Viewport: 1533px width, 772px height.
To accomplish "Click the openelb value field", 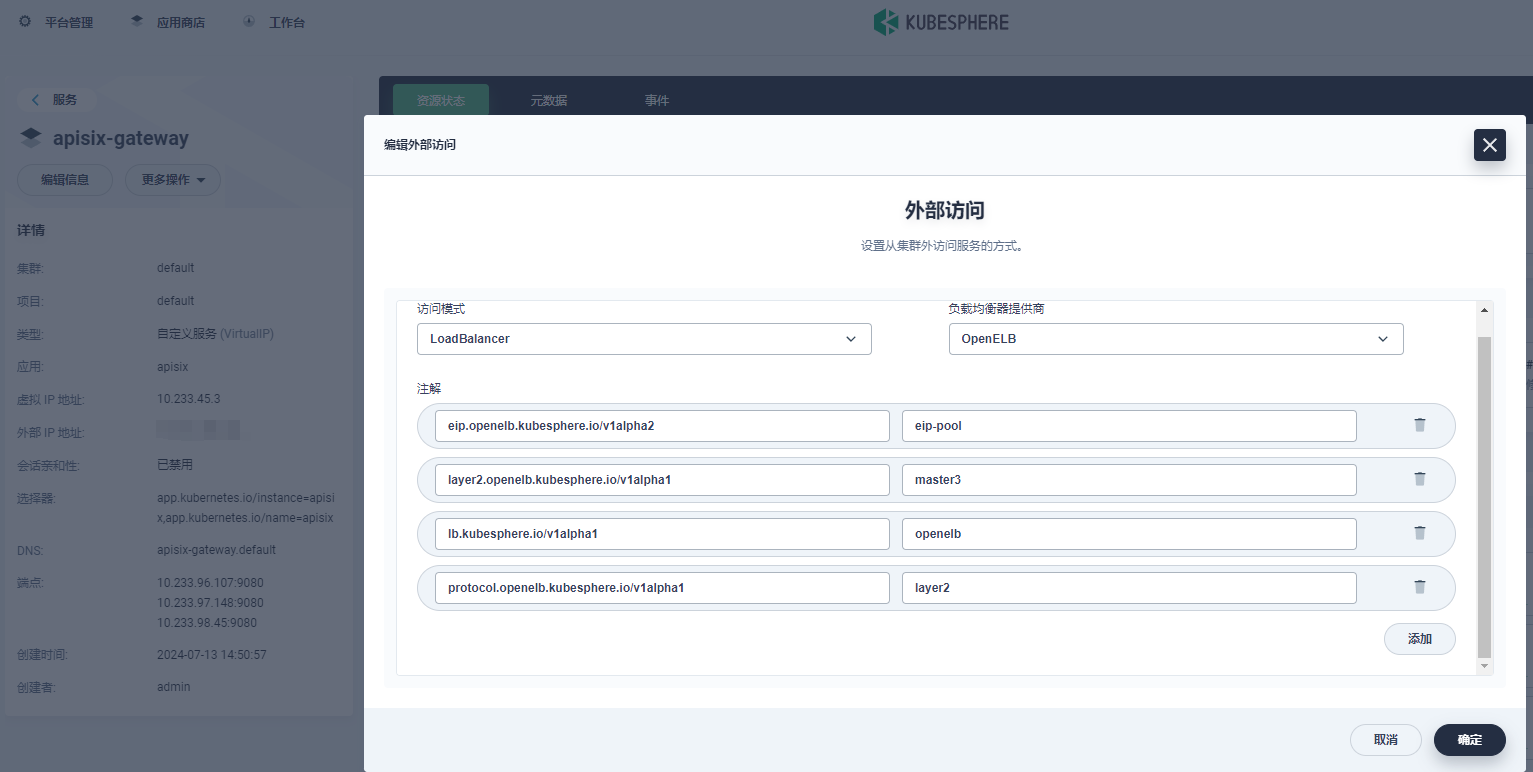I will (x=1129, y=533).
